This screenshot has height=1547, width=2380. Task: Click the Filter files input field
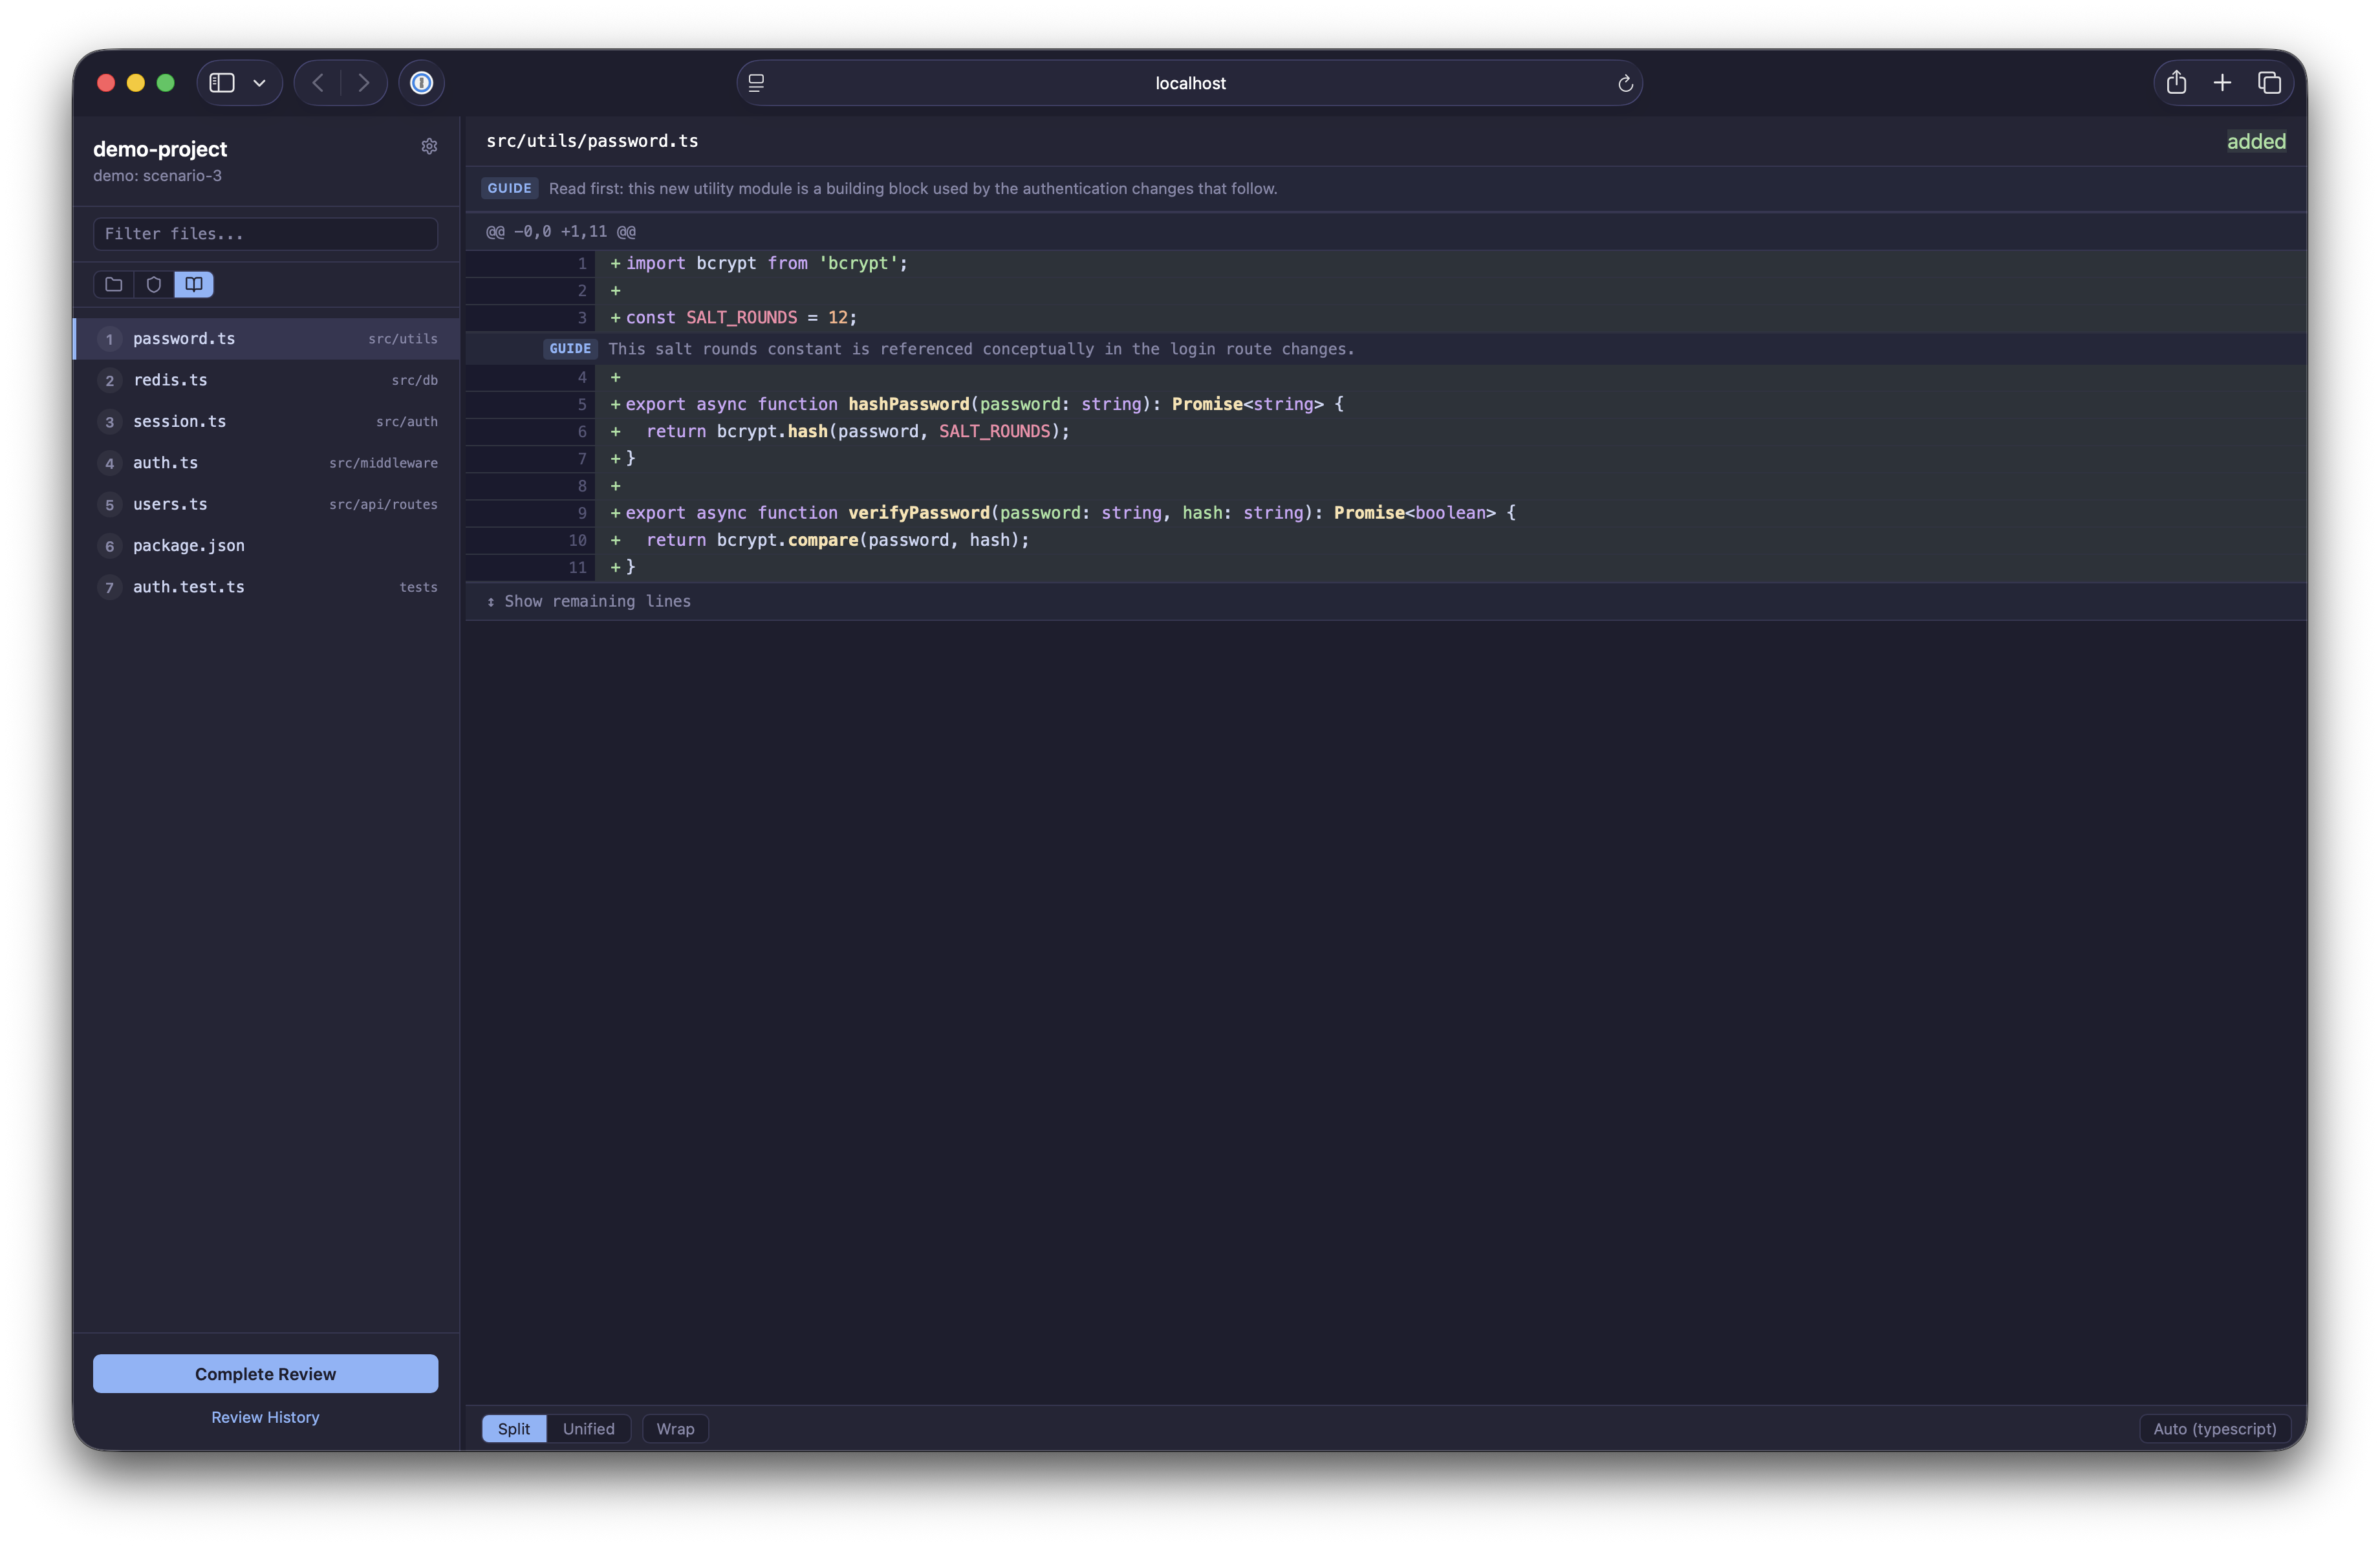[x=265, y=233]
